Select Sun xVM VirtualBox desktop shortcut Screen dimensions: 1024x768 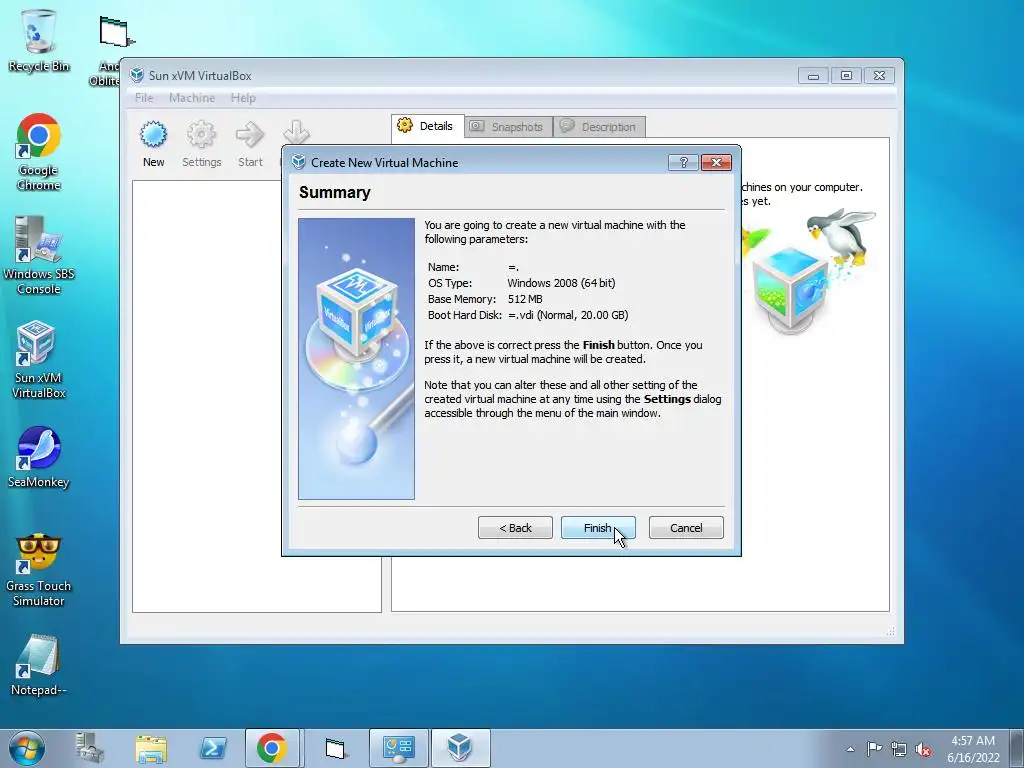click(39, 359)
